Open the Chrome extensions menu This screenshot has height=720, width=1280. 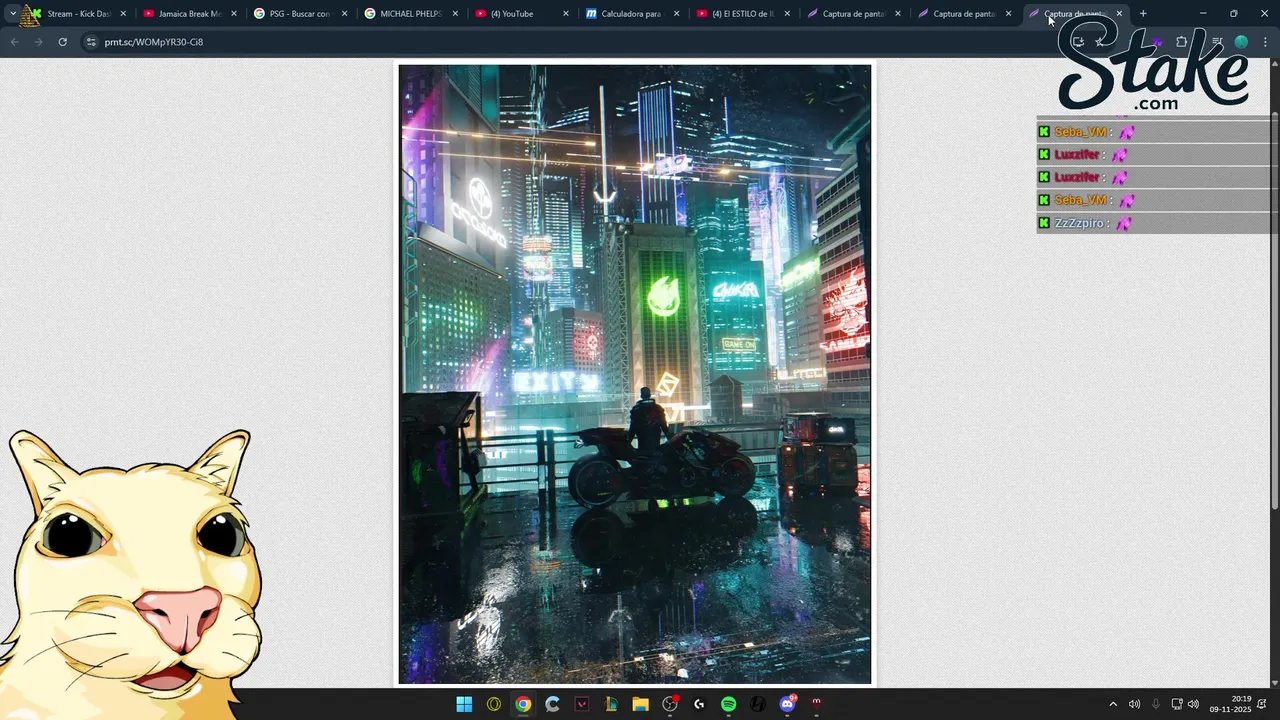click(x=1181, y=42)
